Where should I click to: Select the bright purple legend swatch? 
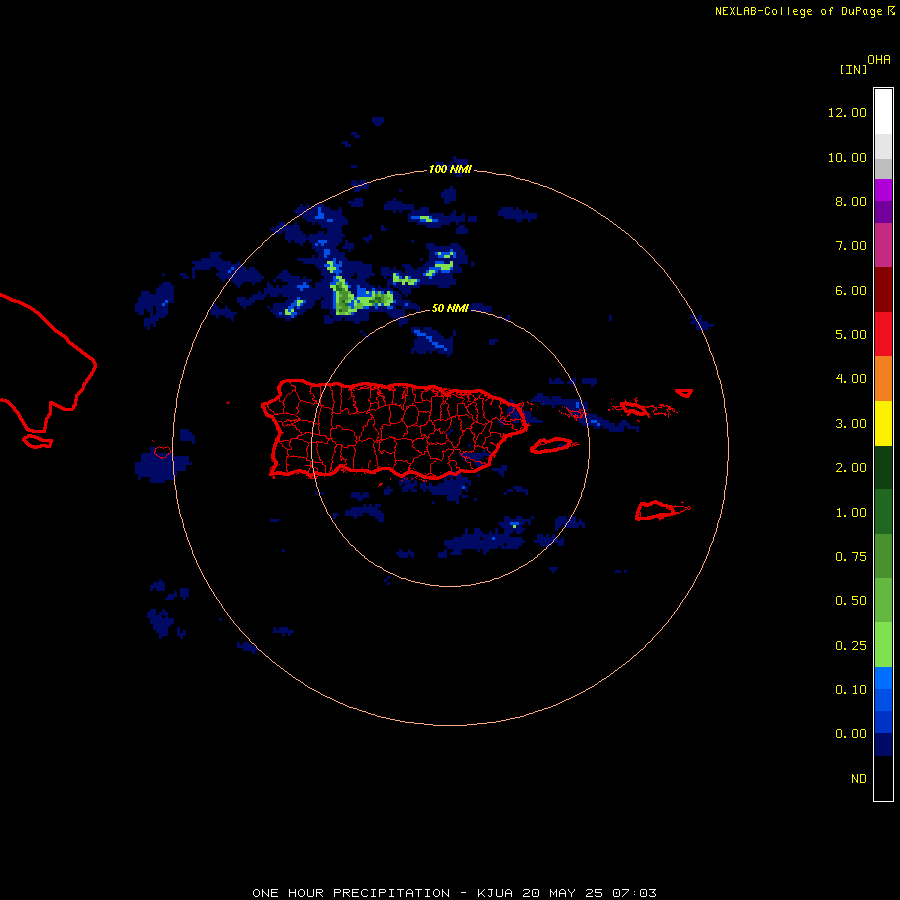pyautogui.click(x=883, y=190)
